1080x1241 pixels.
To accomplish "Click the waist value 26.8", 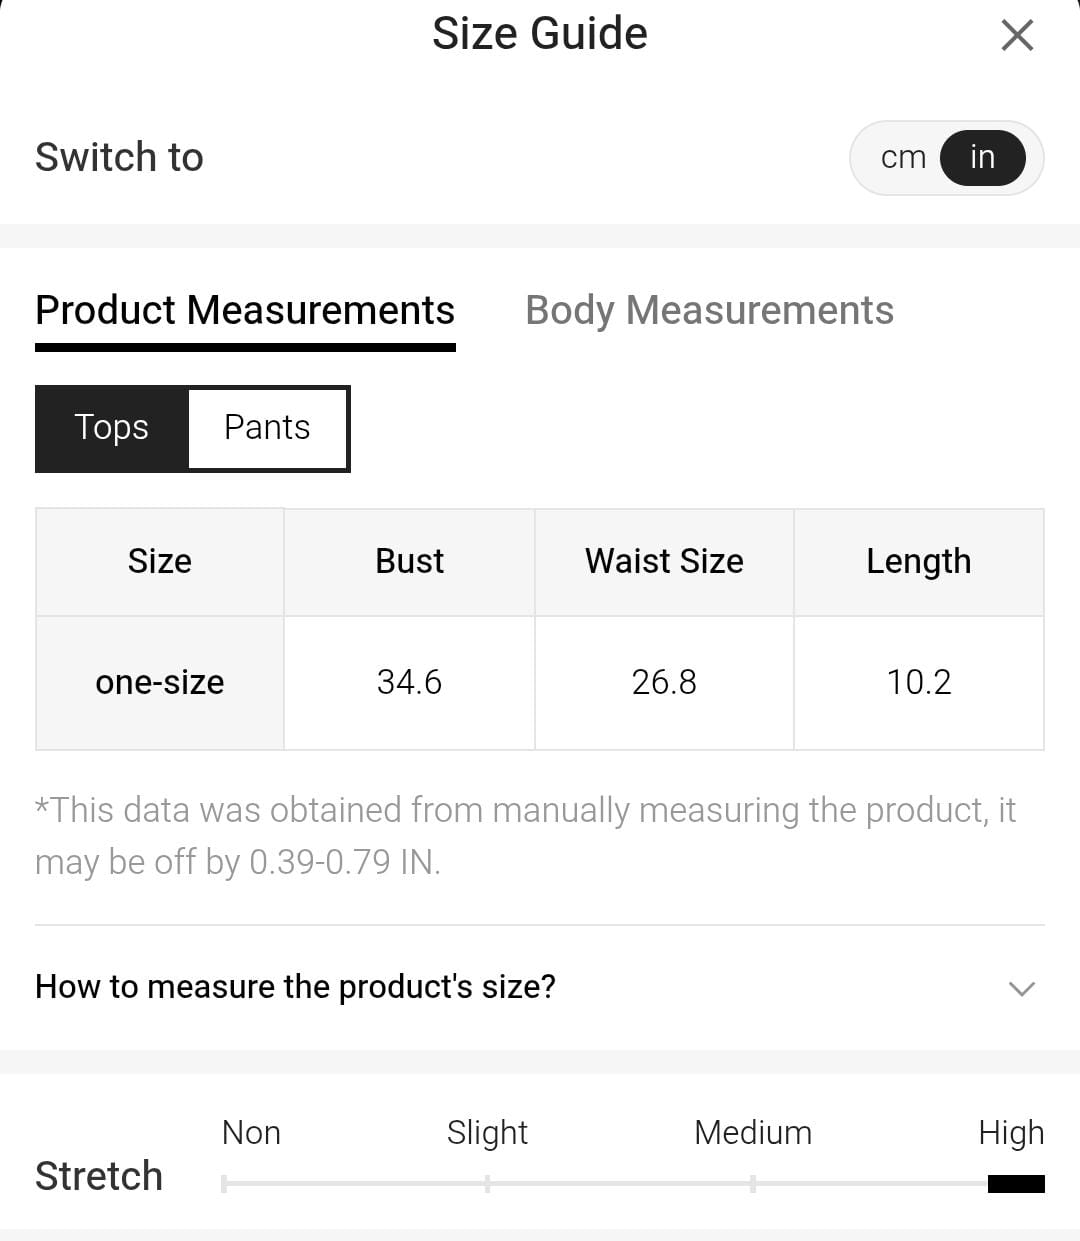I will (x=664, y=683).
